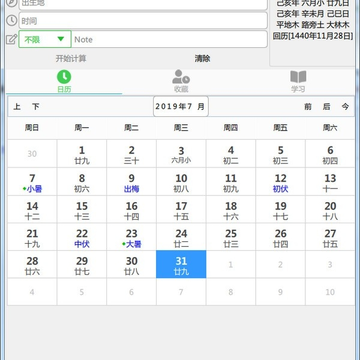The height and width of the screenshot is (360, 360).
Task: Go to next year with 下
Action: 36,107
